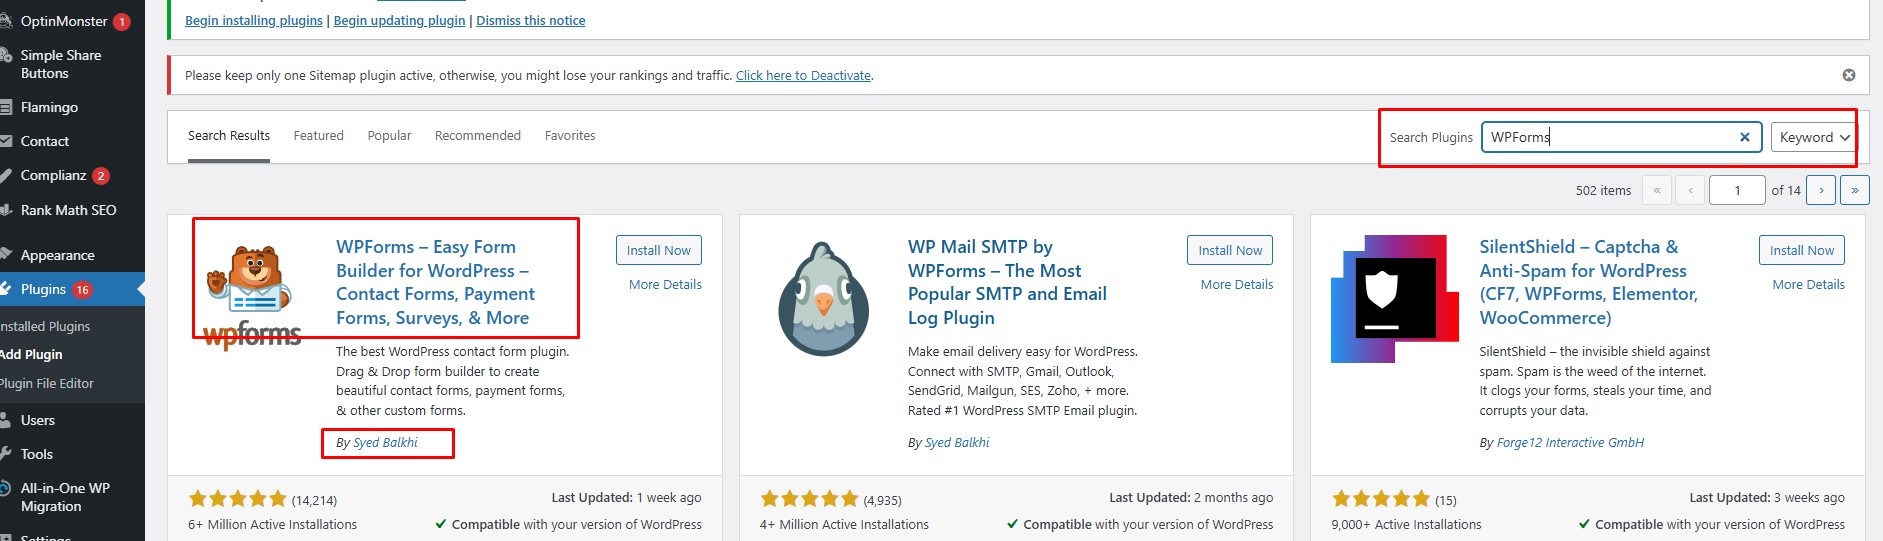Click the SilentShield shield plugin icon

(1389, 298)
